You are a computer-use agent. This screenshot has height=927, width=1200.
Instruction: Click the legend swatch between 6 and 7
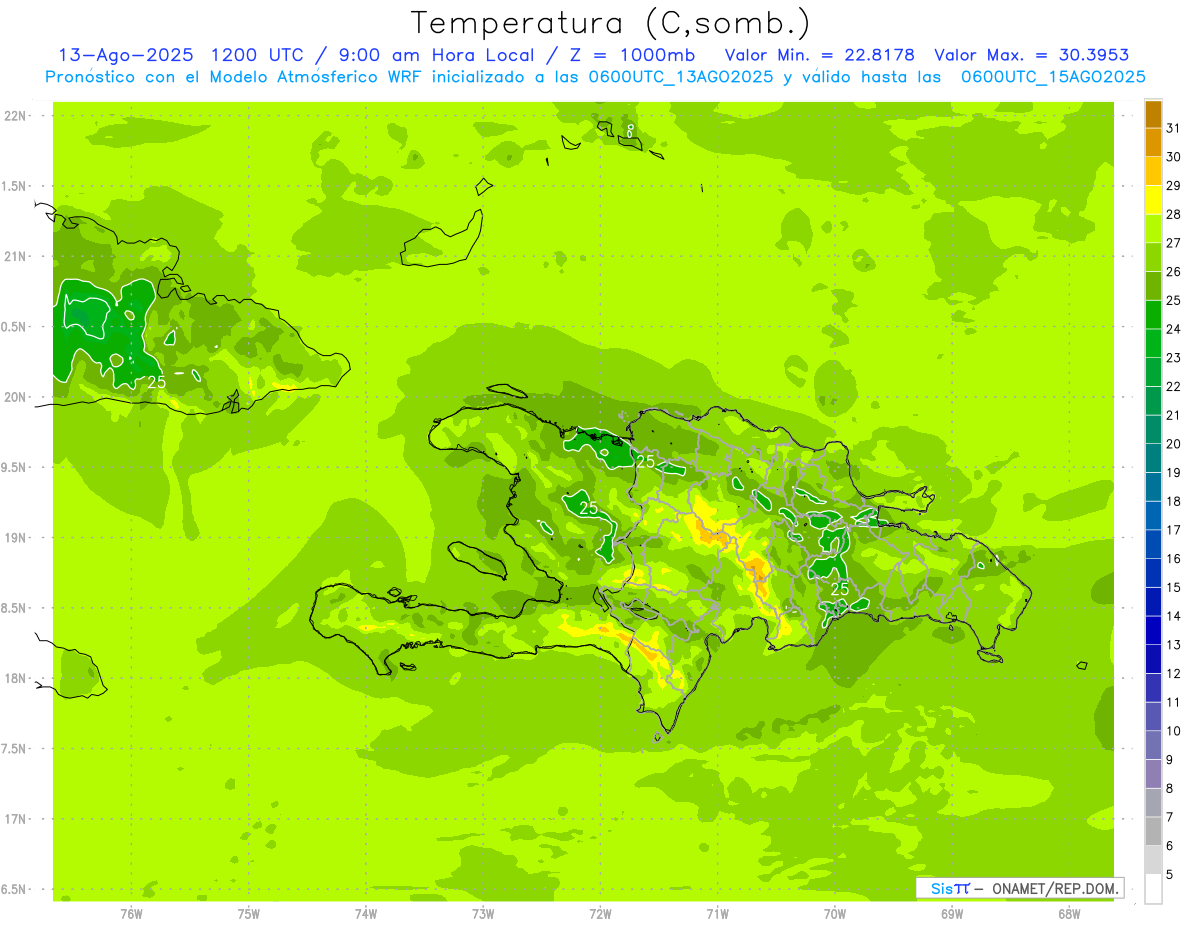coord(1153,832)
